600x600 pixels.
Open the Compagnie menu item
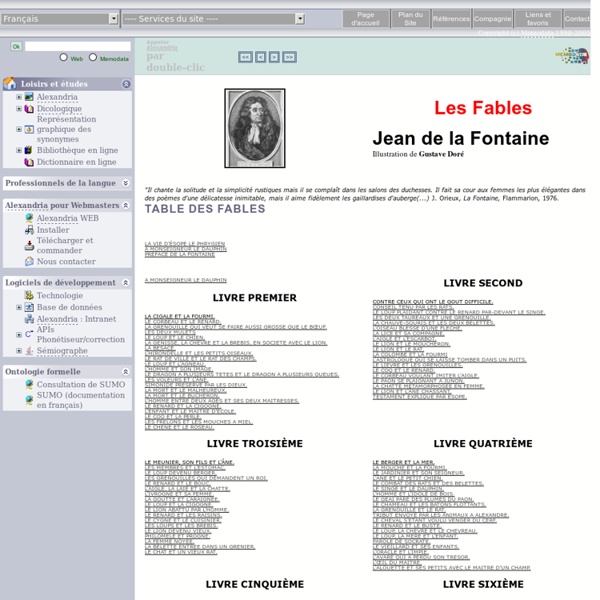pos(492,19)
